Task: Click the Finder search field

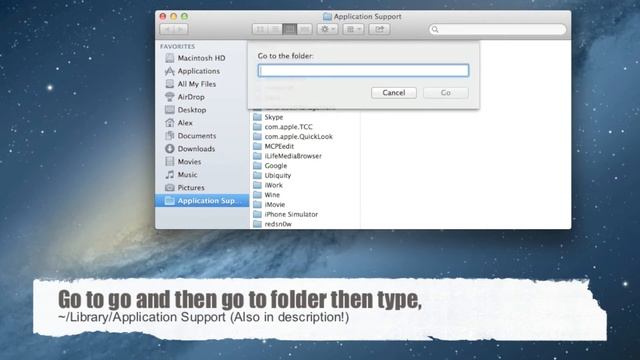Action: 498,29
